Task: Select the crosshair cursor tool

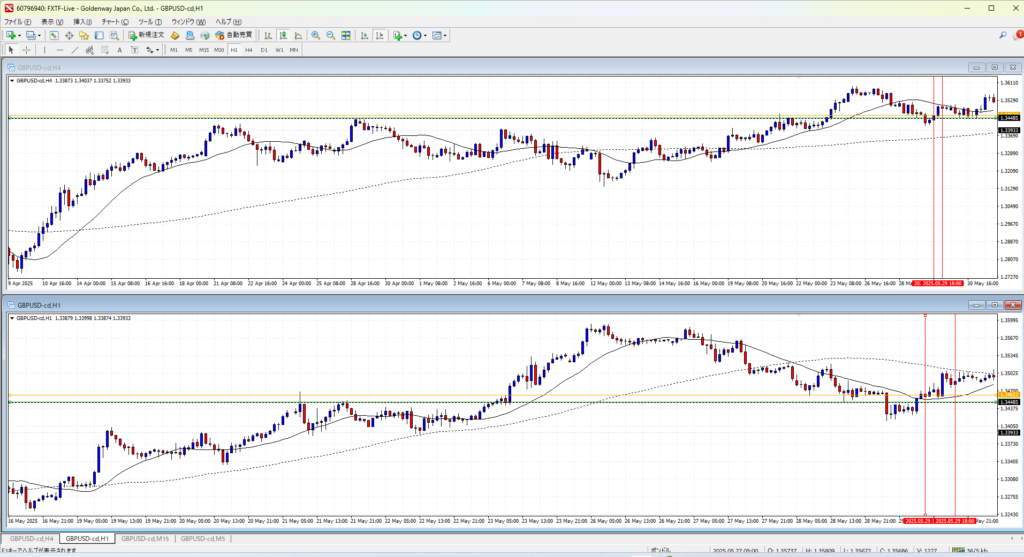Action: [27, 49]
